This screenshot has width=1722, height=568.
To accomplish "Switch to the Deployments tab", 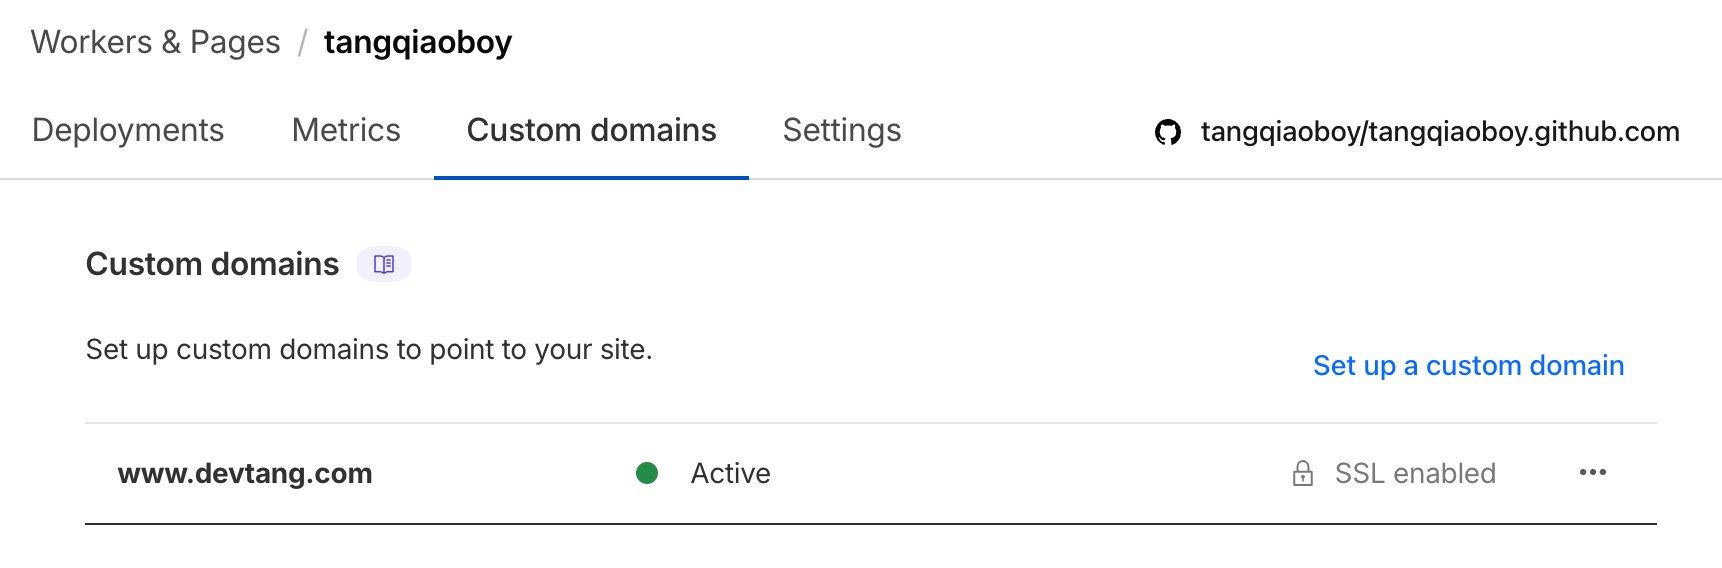I will click(128, 131).
